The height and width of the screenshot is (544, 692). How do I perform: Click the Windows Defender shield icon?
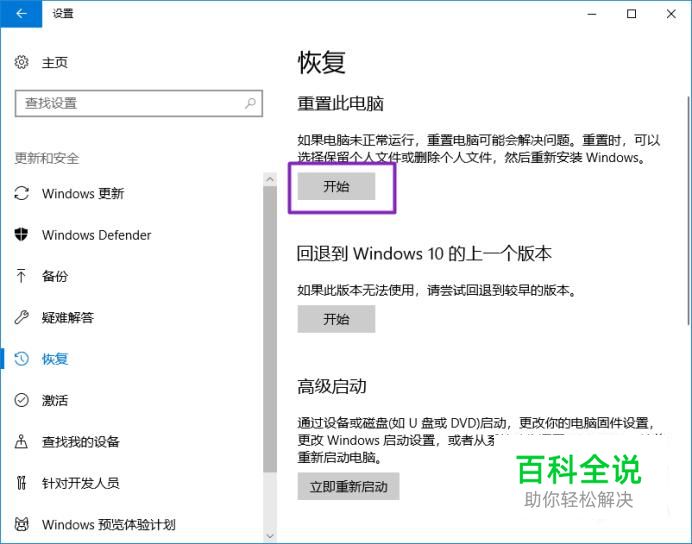pyautogui.click(x=21, y=235)
